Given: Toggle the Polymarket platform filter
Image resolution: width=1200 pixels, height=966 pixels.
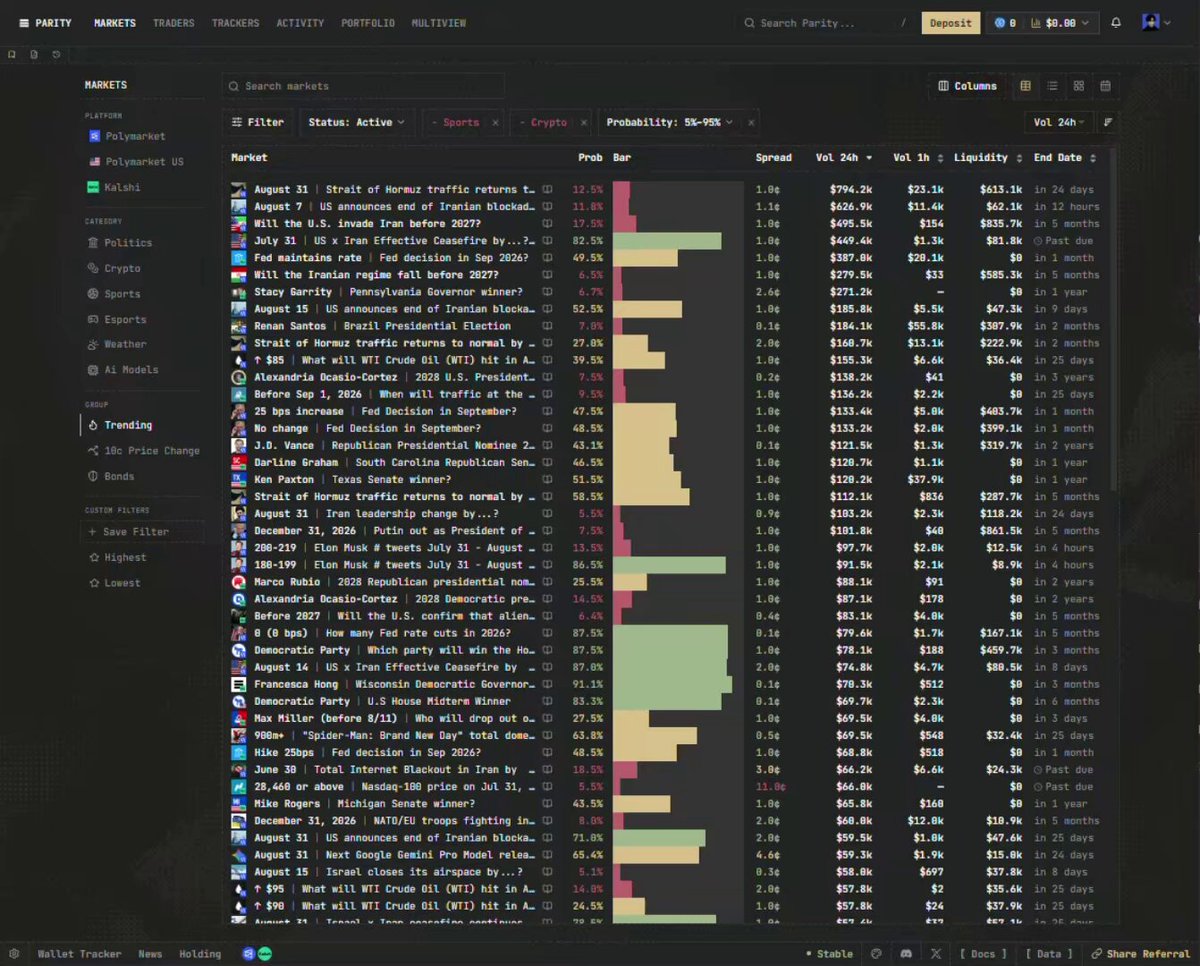Looking at the screenshot, I should coord(127,136).
